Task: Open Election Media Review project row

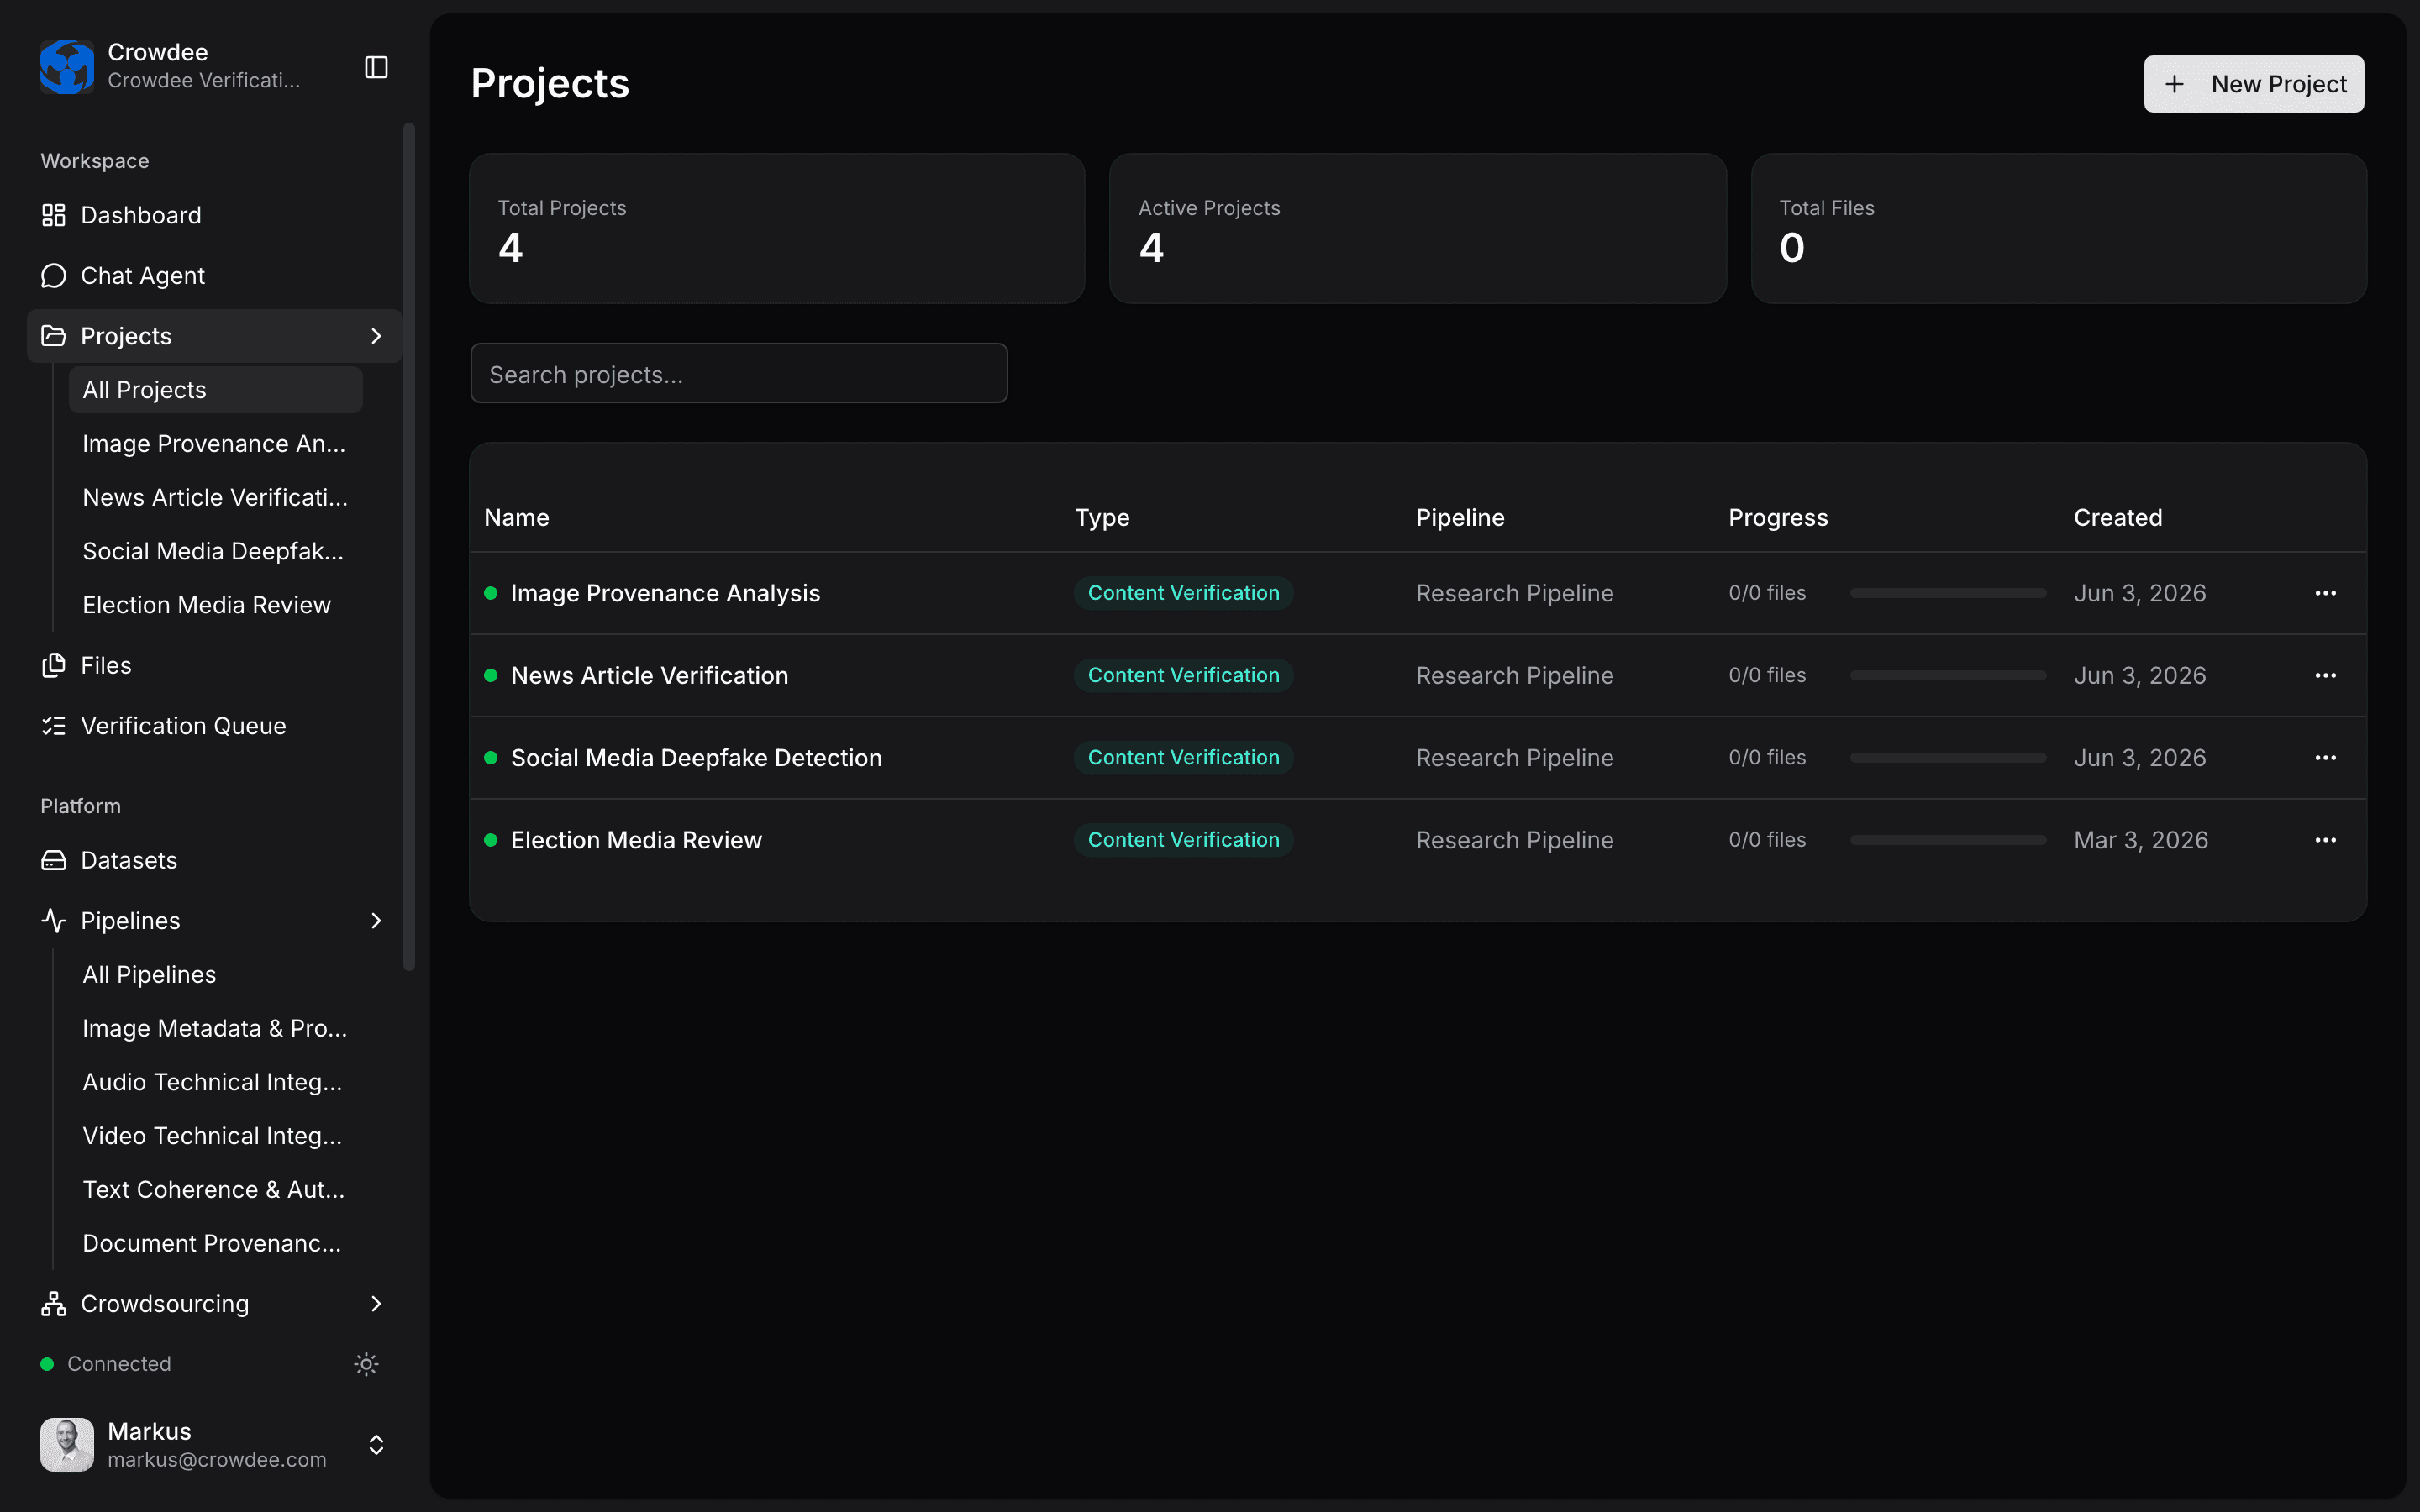Action: pos(1418,840)
